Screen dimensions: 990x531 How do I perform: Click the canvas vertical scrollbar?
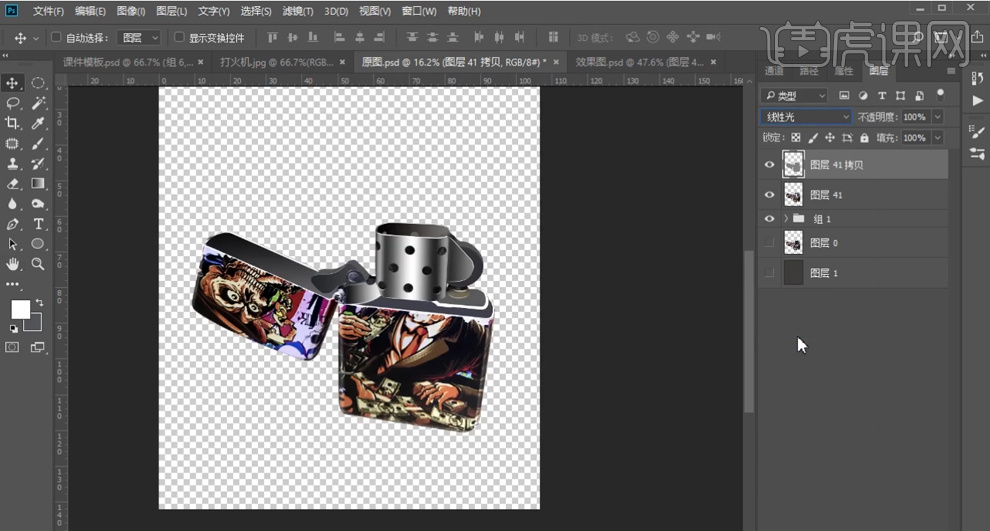749,331
